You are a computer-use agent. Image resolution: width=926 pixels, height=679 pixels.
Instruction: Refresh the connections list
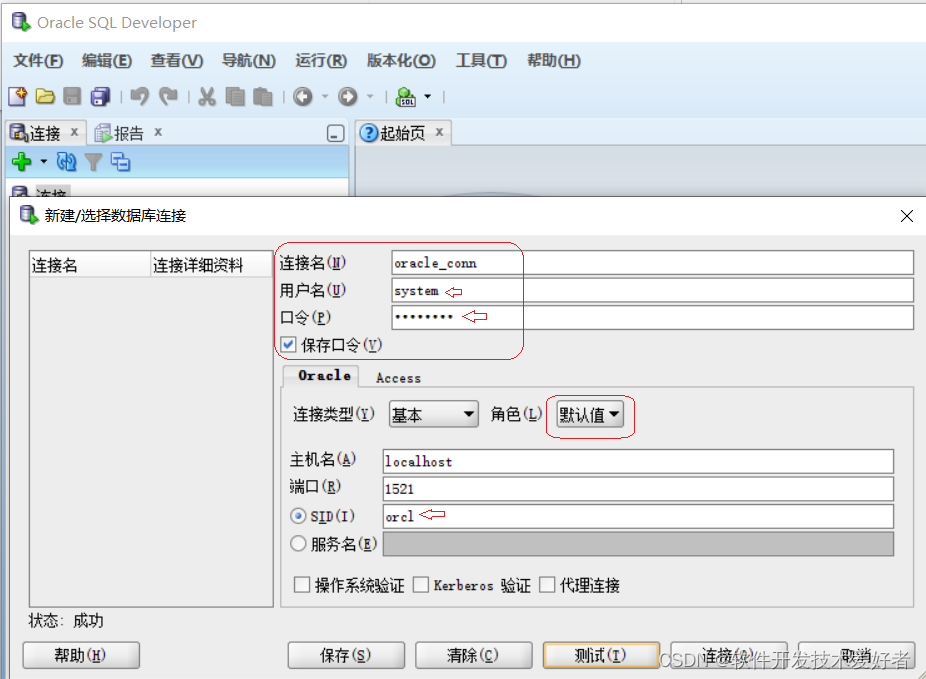click(x=66, y=161)
